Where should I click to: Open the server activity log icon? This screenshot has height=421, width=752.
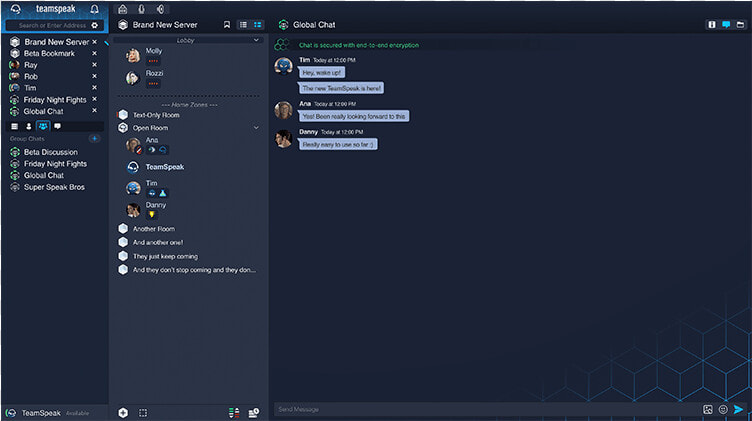254,413
